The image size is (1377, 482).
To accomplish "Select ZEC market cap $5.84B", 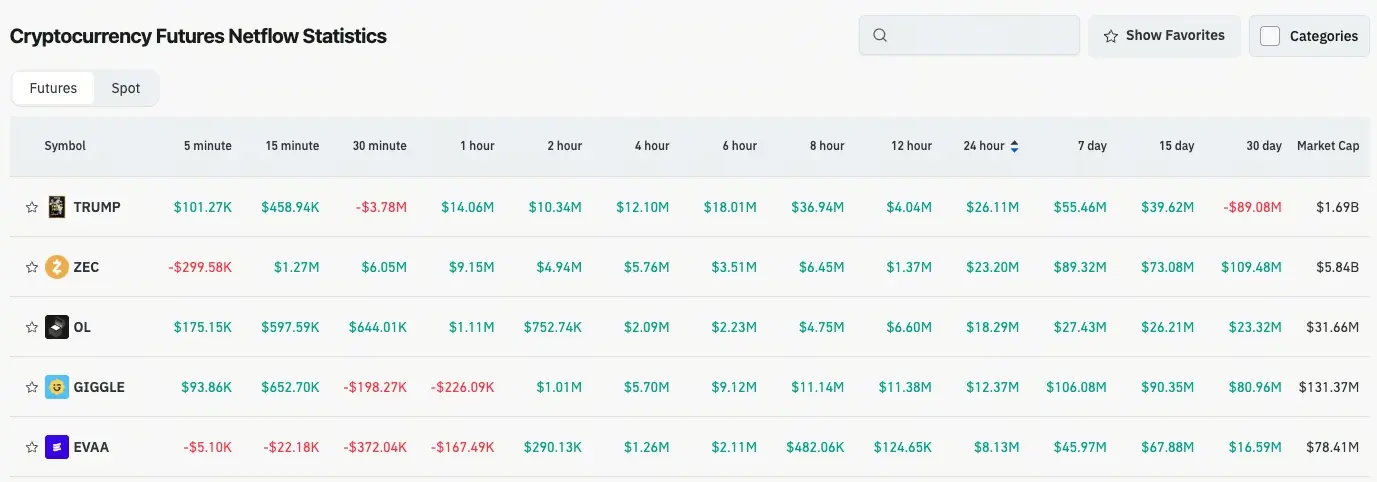I will point(1338,267).
